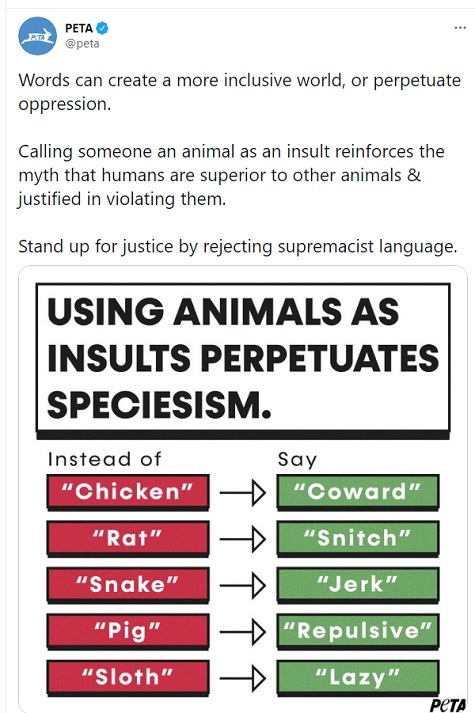475x713 pixels.
Task: Click the green "Jerk" box
Action: tap(358, 585)
